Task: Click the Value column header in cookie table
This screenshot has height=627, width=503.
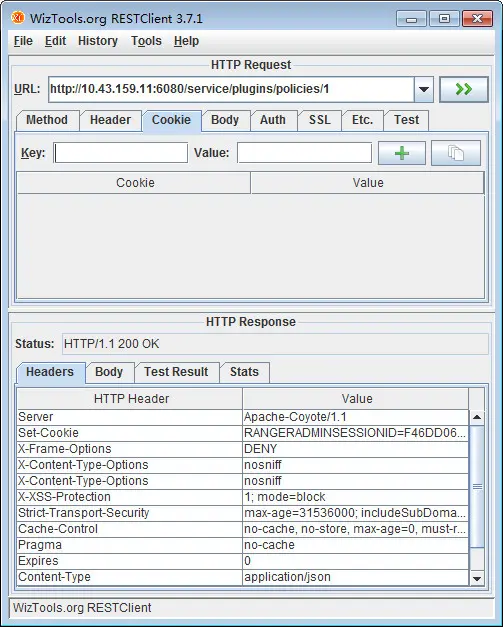Action: [367, 183]
